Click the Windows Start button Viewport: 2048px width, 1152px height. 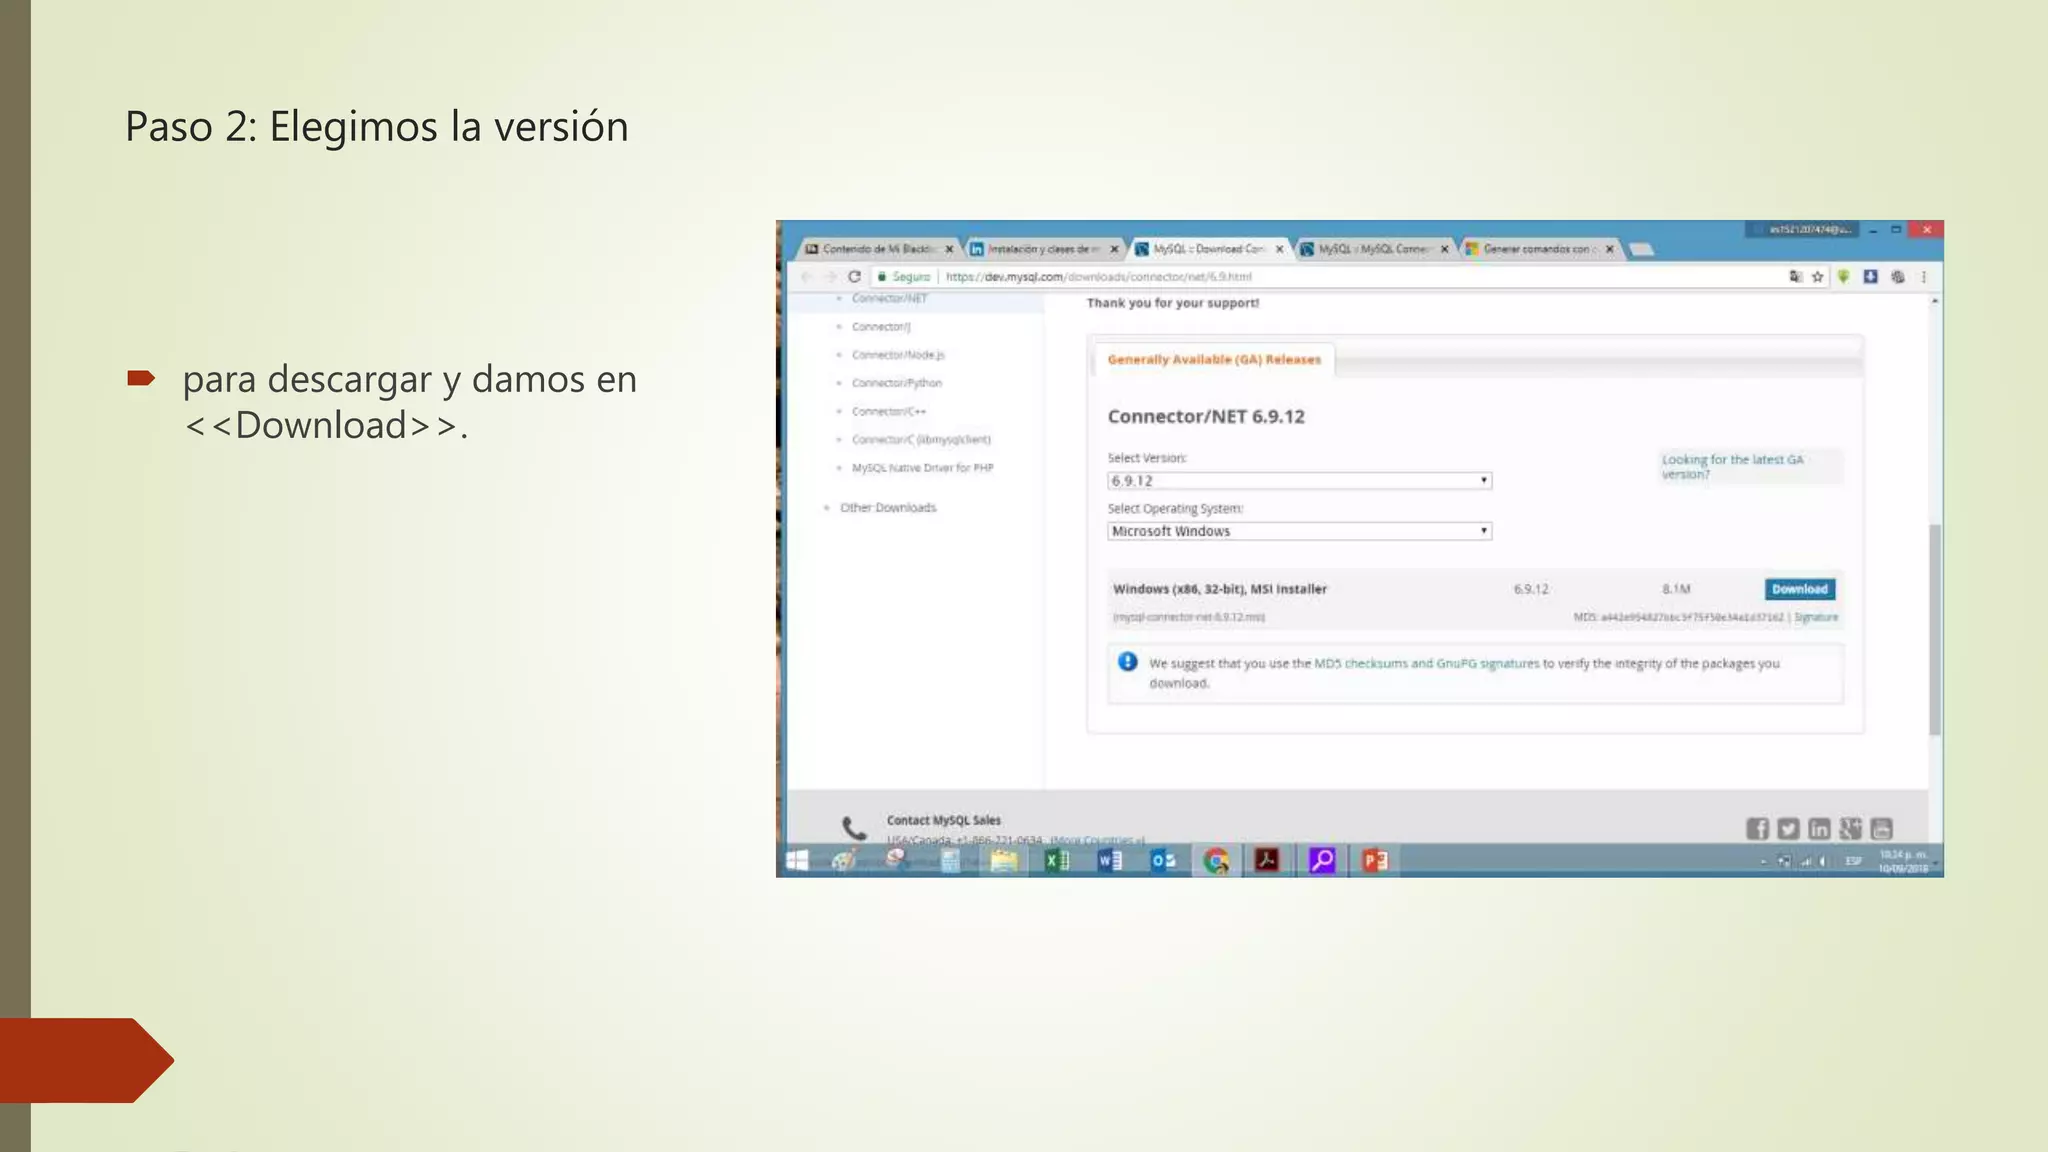[797, 860]
